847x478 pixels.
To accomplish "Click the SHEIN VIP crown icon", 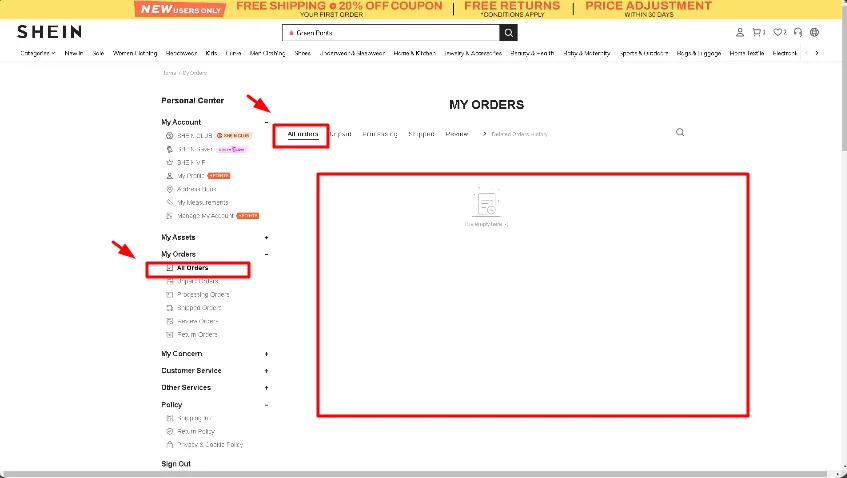I will (x=169, y=163).
